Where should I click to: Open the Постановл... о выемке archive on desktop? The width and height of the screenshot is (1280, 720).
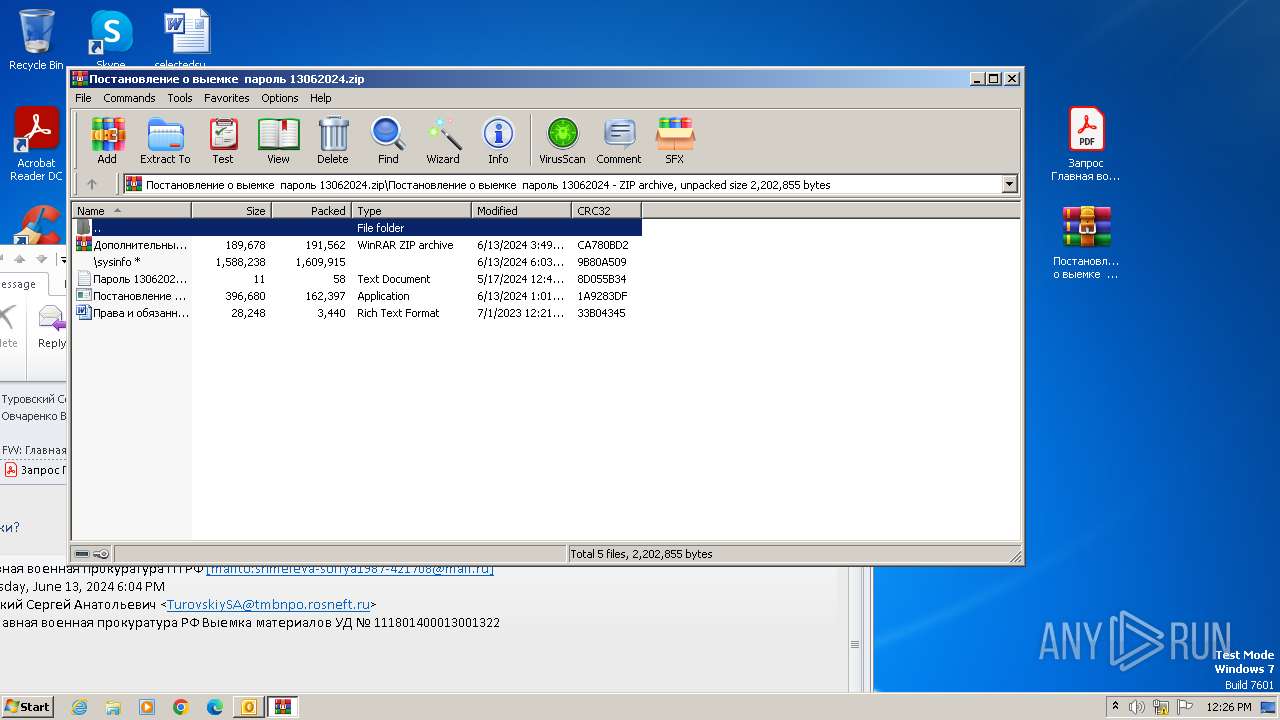point(1086,243)
